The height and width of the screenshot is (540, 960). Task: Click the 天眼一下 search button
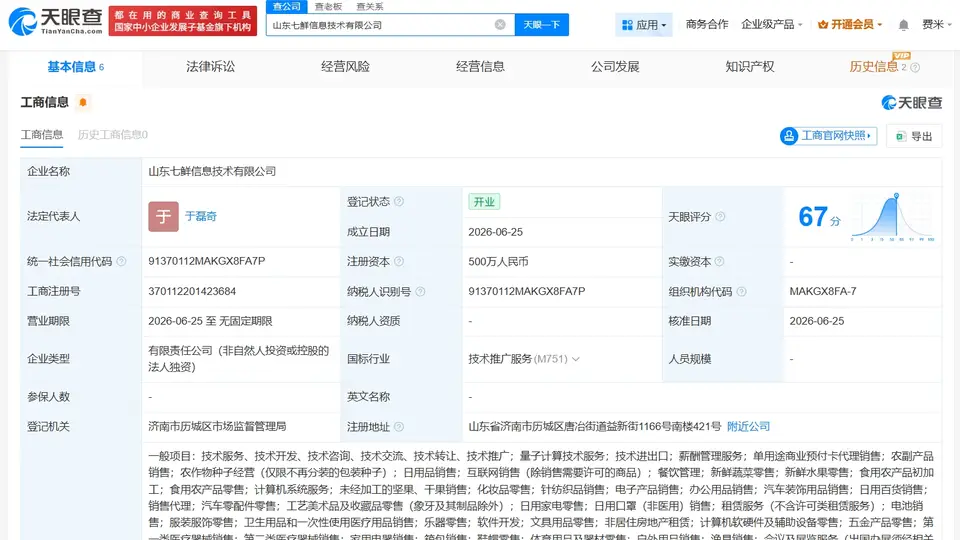[x=541, y=24]
